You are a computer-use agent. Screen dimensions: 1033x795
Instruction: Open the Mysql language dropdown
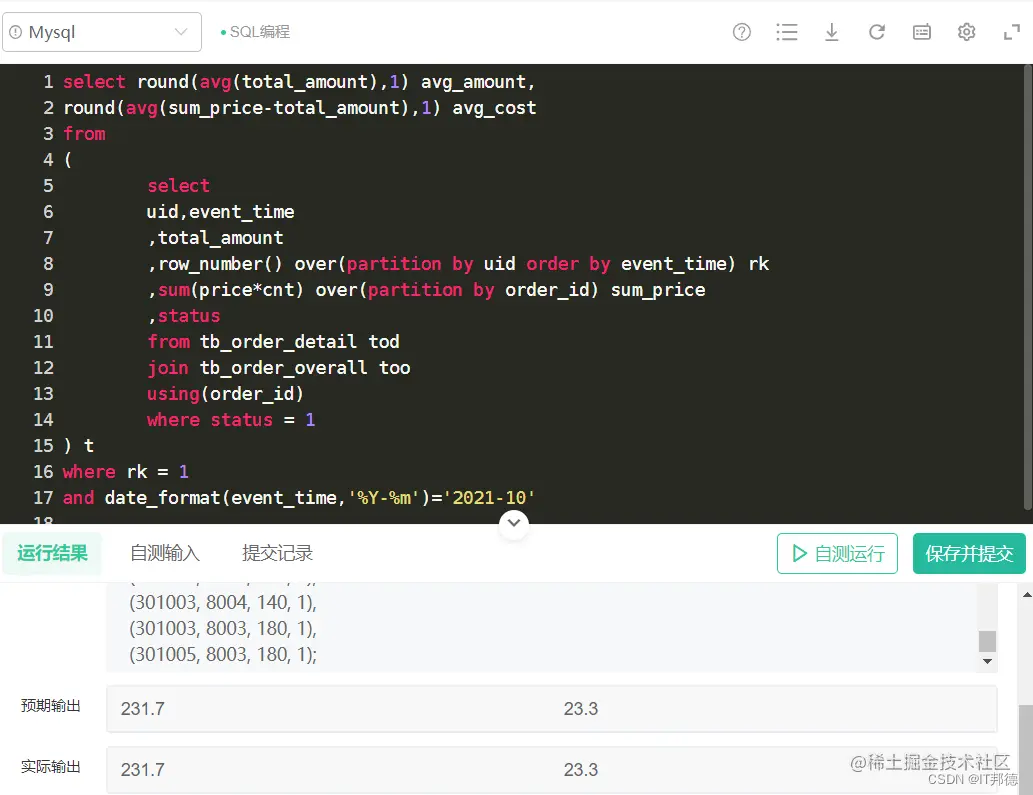[102, 32]
